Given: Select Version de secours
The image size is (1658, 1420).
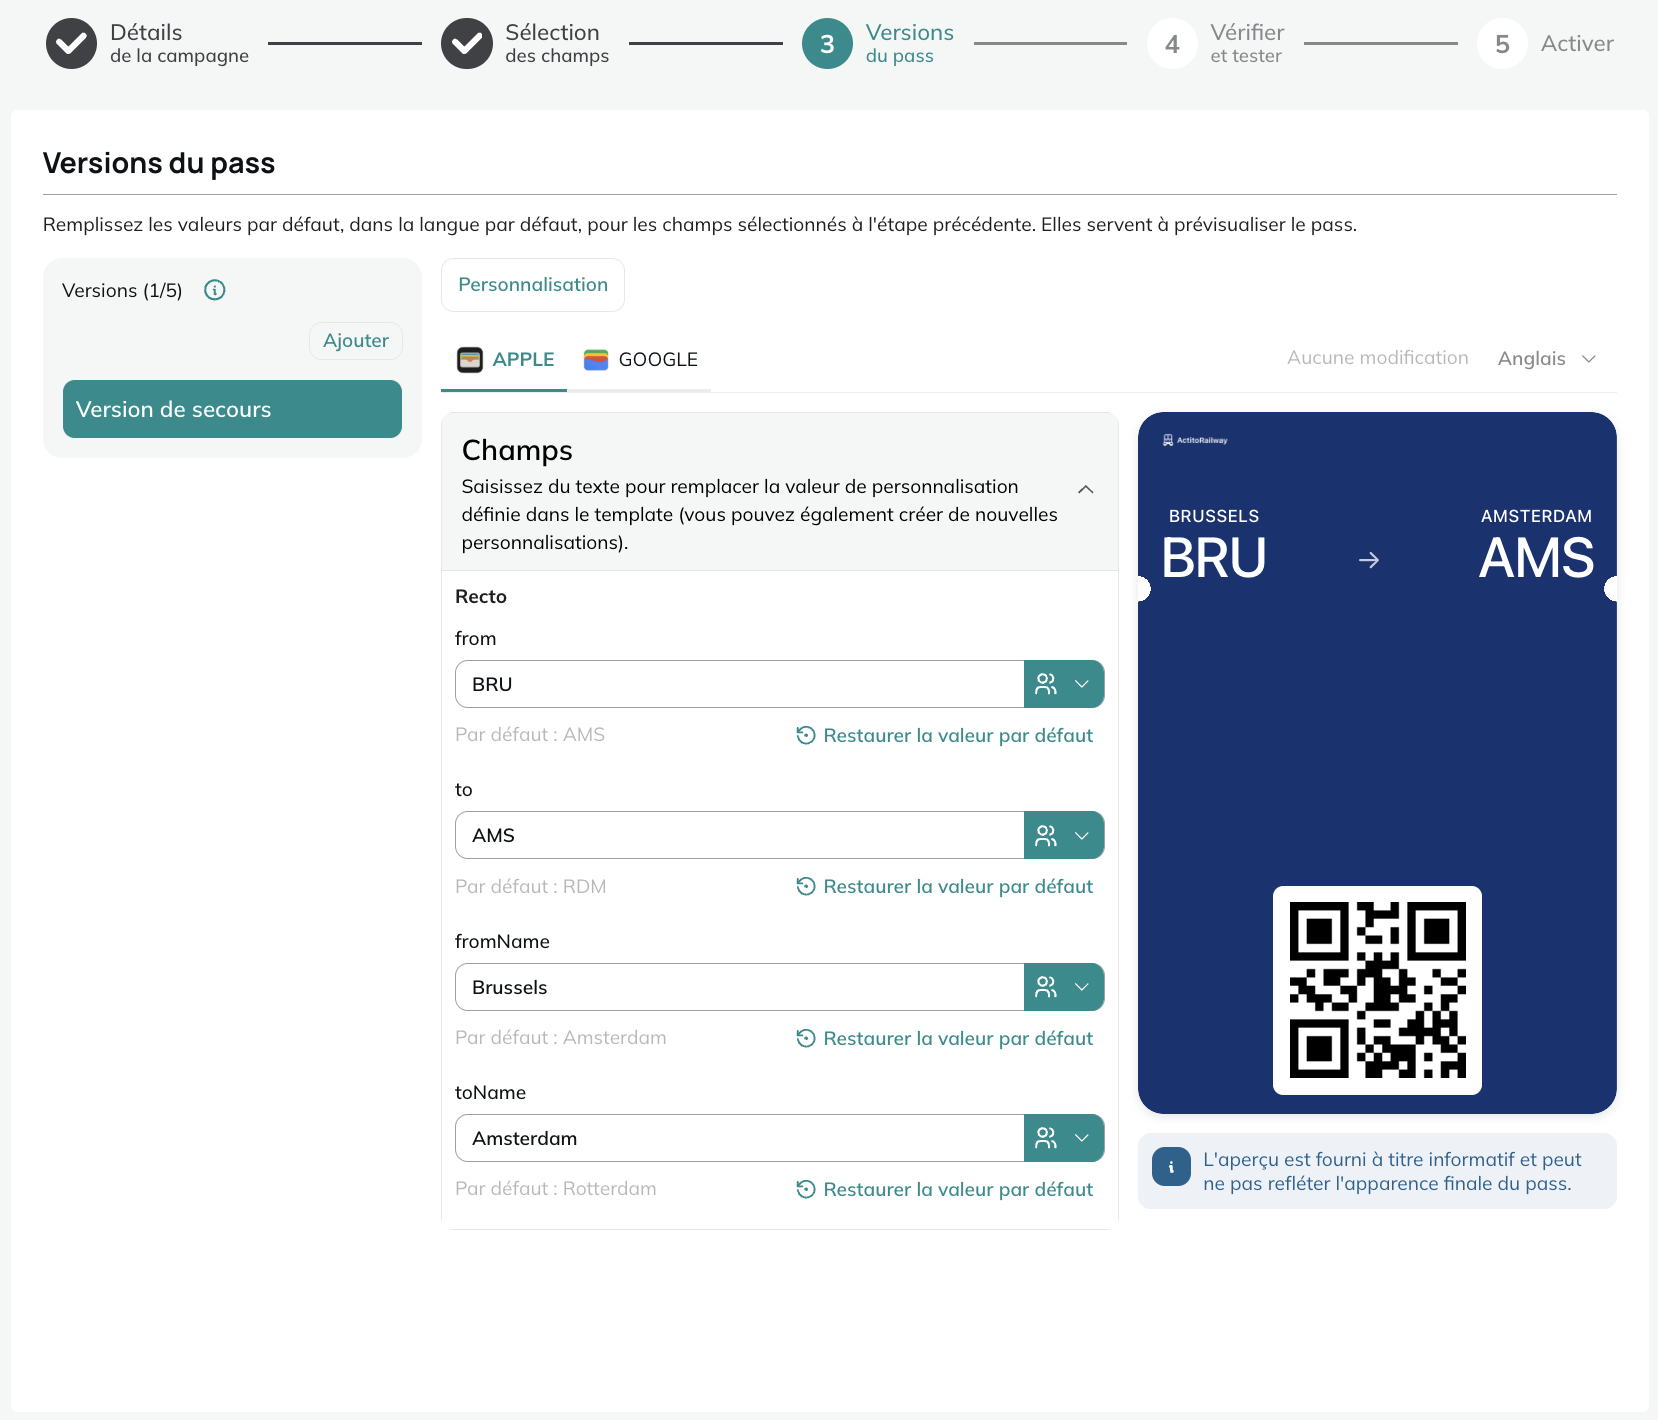Looking at the screenshot, I should pos(232,409).
